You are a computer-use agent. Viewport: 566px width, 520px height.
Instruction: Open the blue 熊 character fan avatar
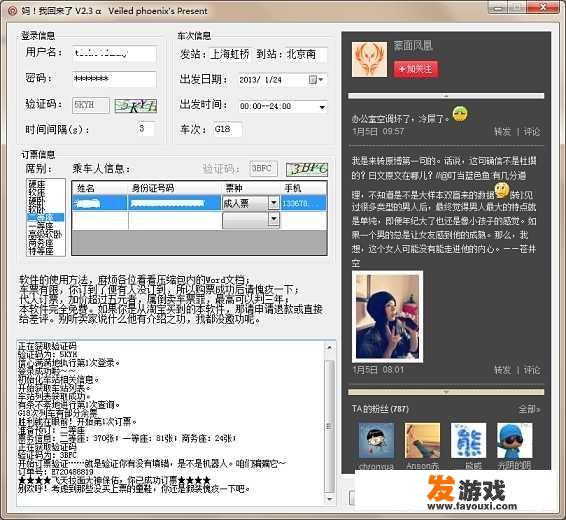coord(469,441)
